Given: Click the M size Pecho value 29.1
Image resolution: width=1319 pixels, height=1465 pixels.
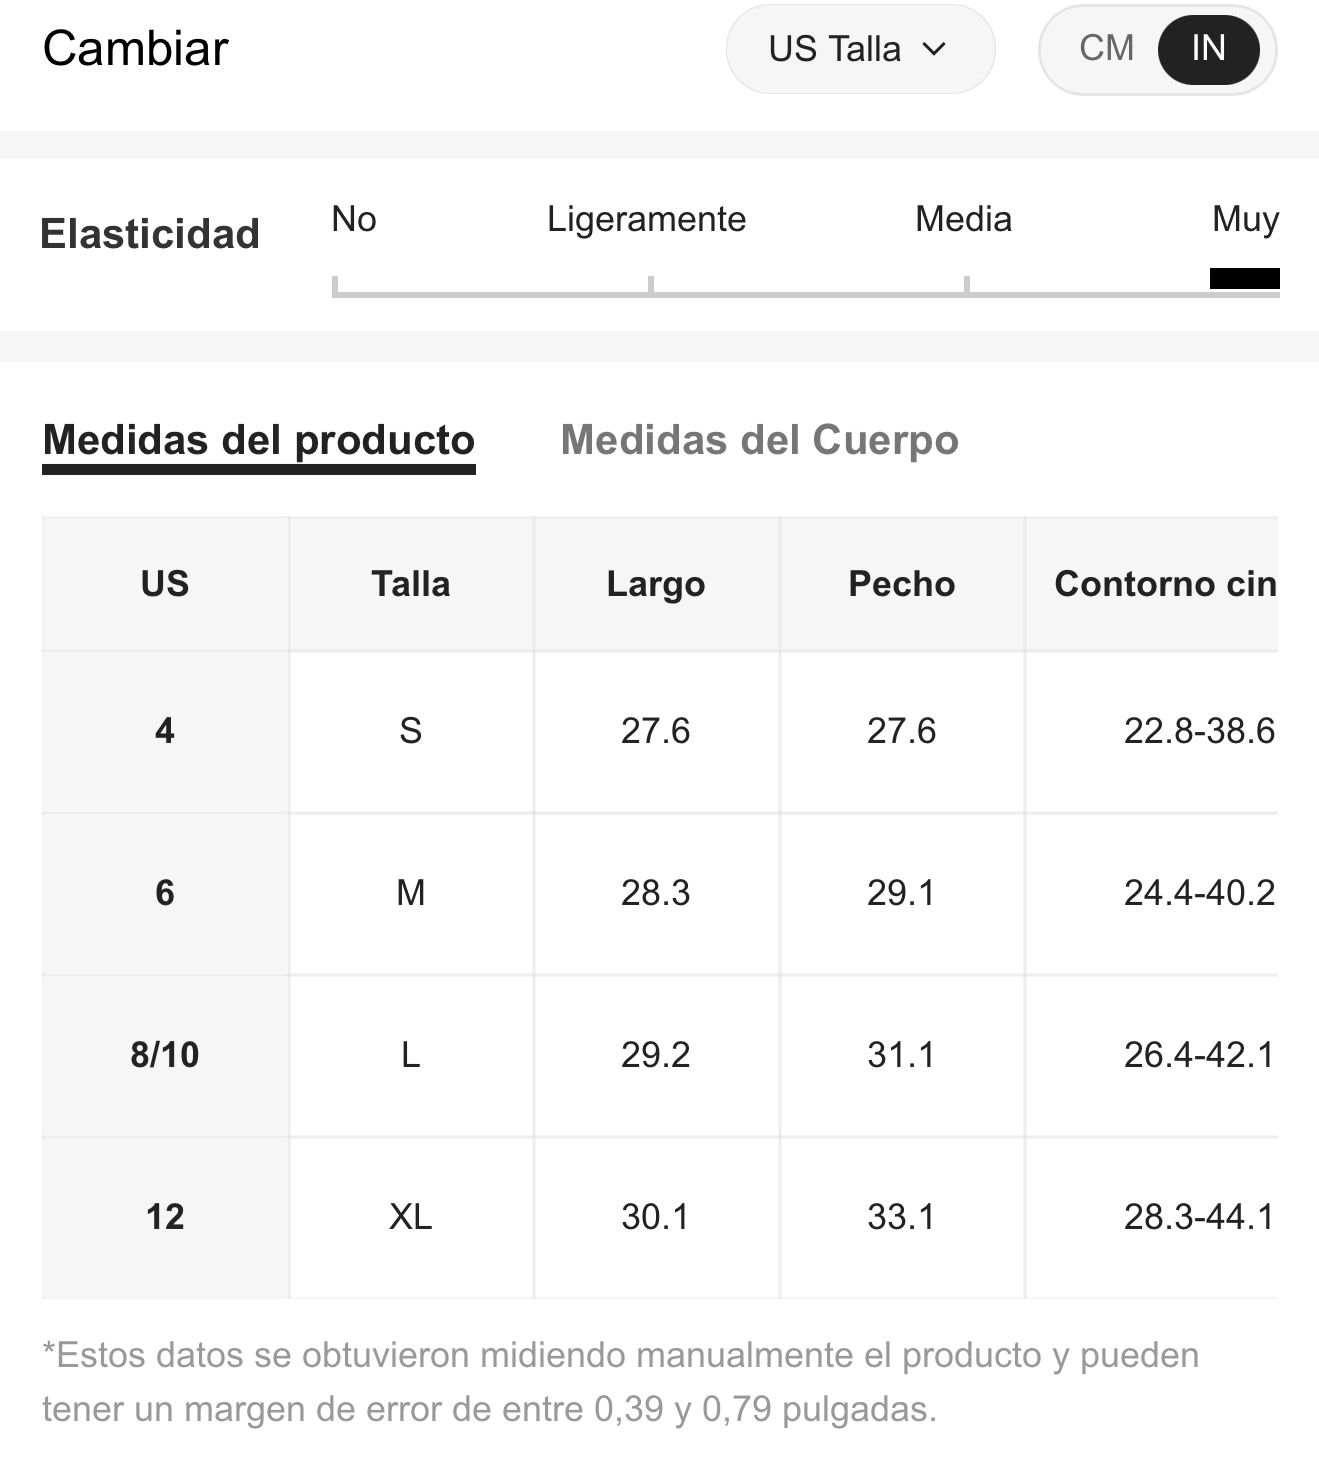Looking at the screenshot, I should click(901, 893).
